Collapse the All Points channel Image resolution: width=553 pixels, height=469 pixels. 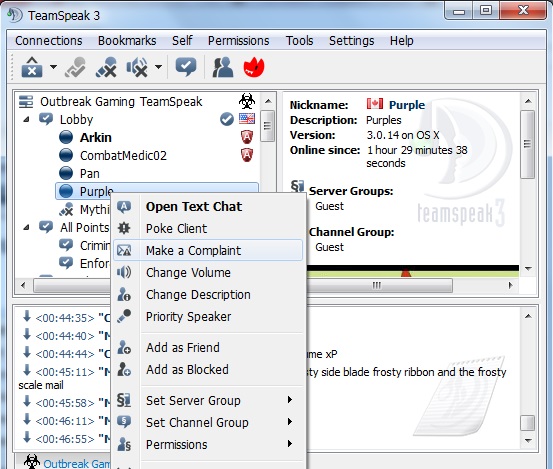click(x=26, y=227)
